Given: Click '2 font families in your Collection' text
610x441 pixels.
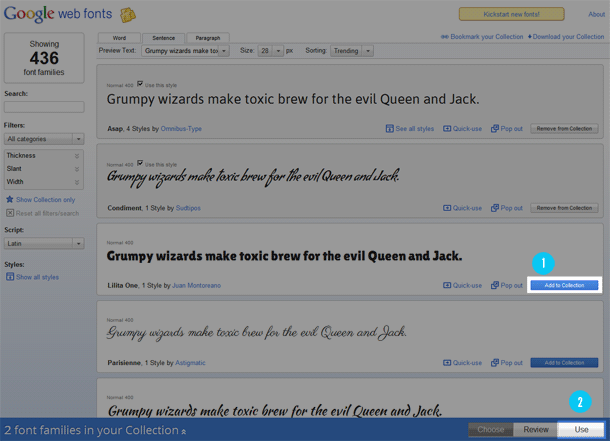Looking at the screenshot, I should pyautogui.click(x=91, y=430).
